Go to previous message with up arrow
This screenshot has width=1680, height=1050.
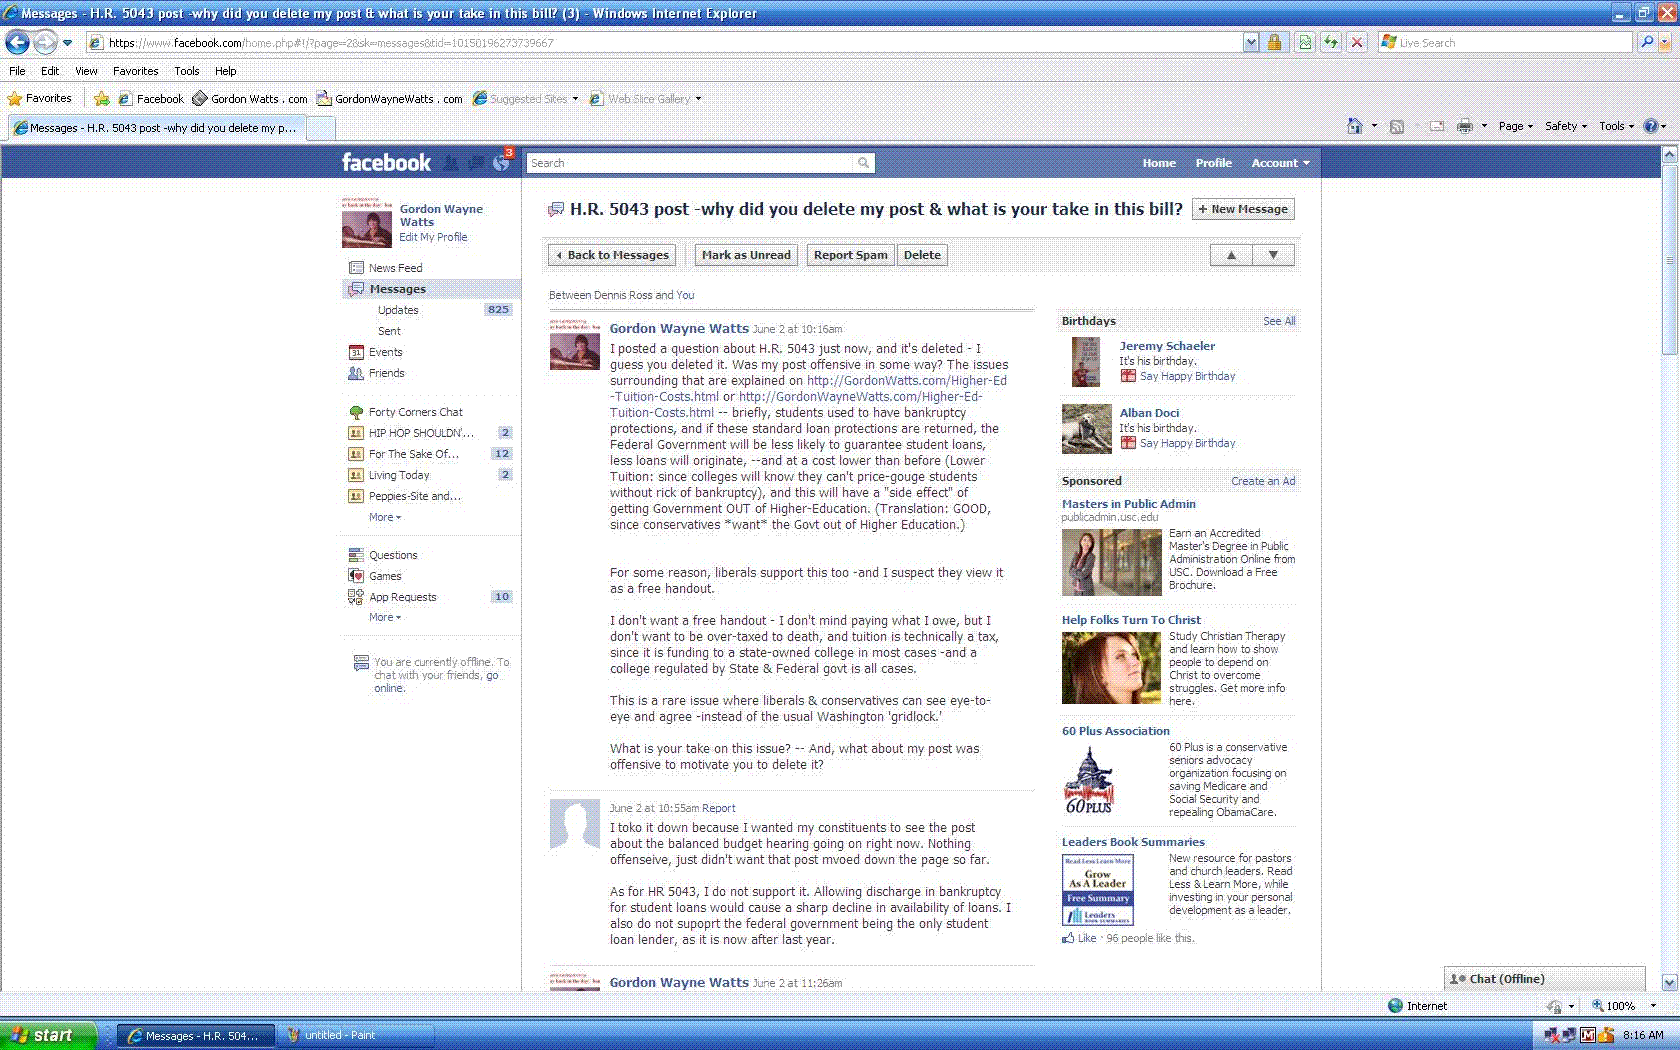click(1231, 255)
